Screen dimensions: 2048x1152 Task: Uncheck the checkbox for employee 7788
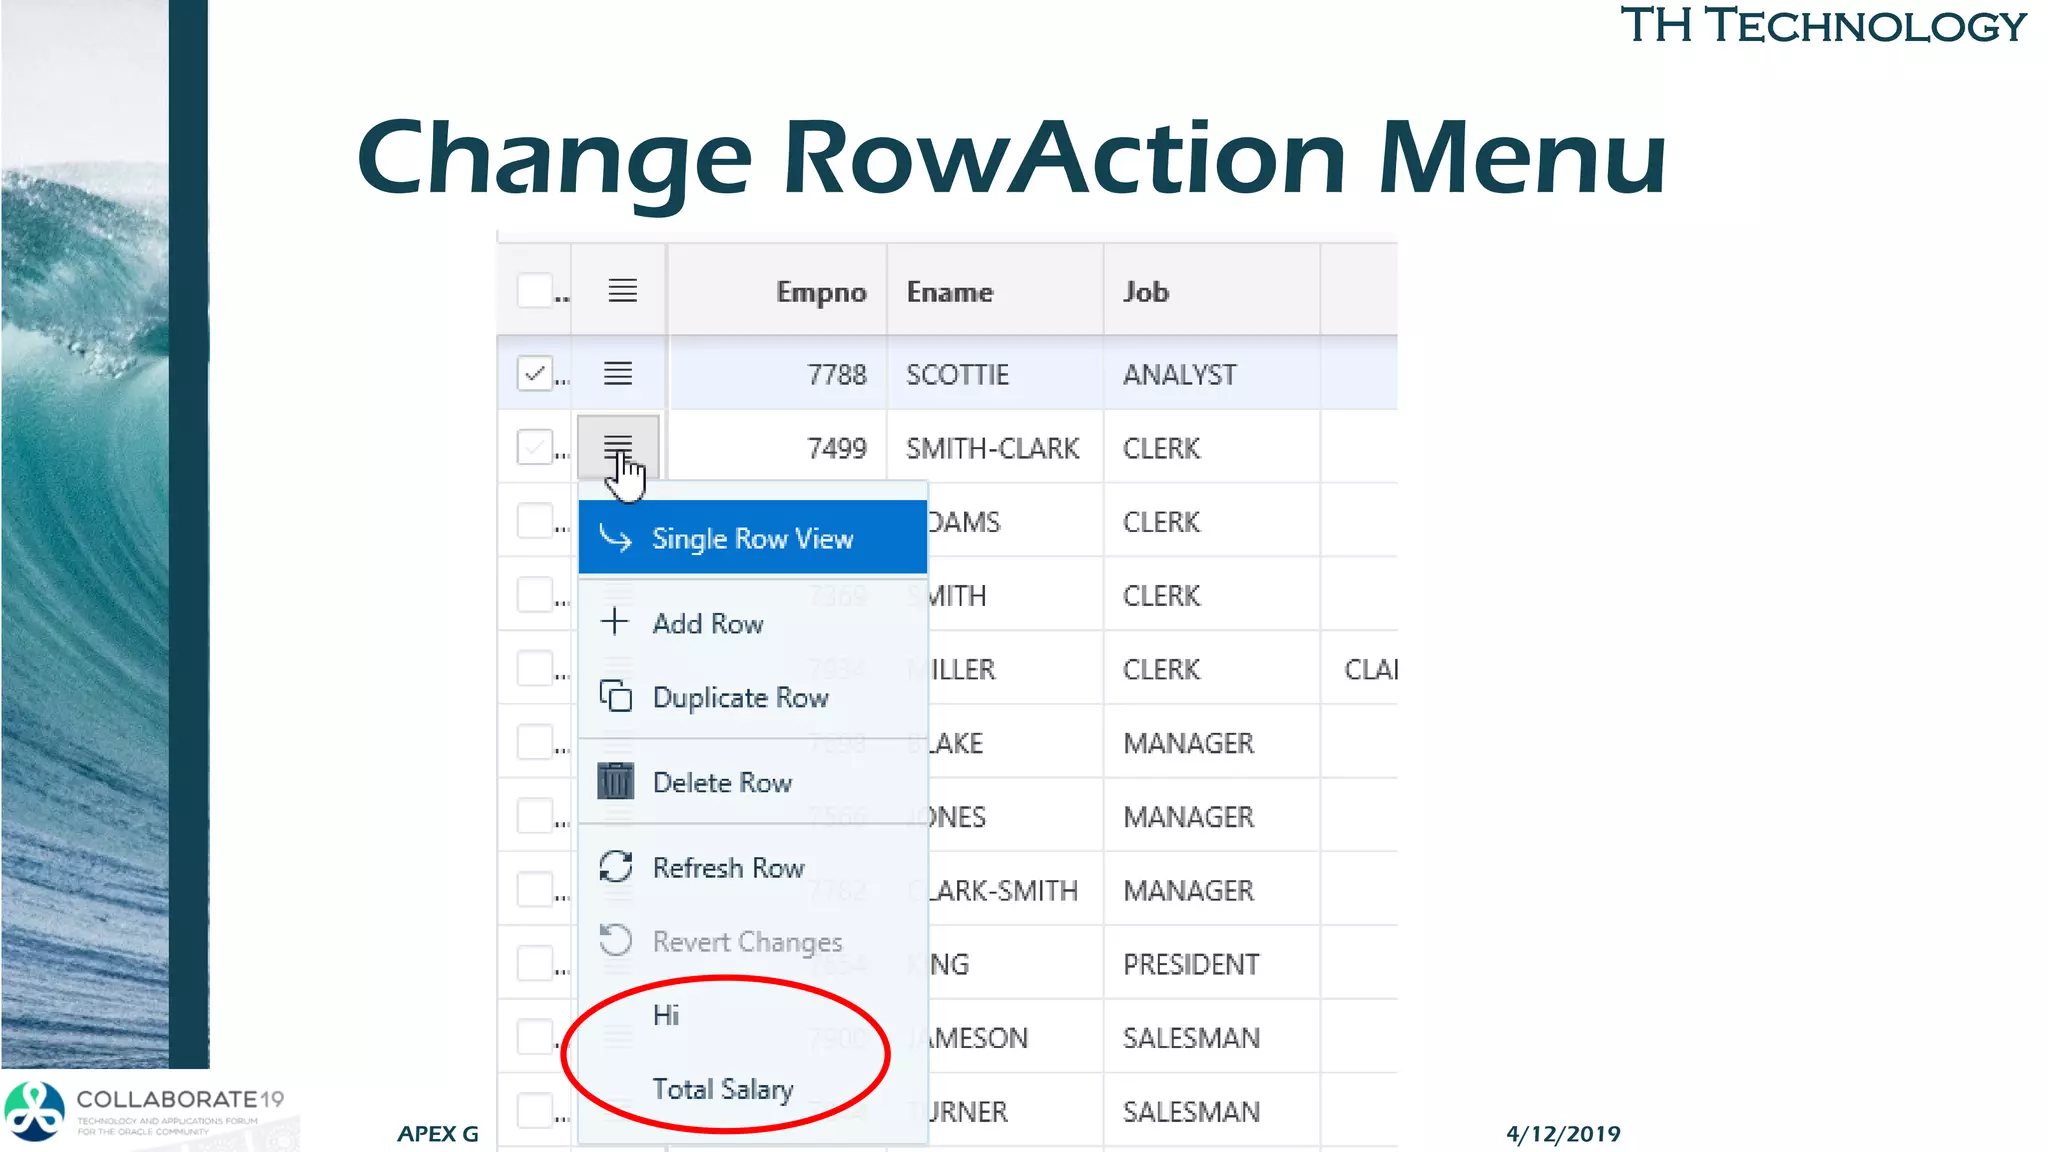click(535, 374)
